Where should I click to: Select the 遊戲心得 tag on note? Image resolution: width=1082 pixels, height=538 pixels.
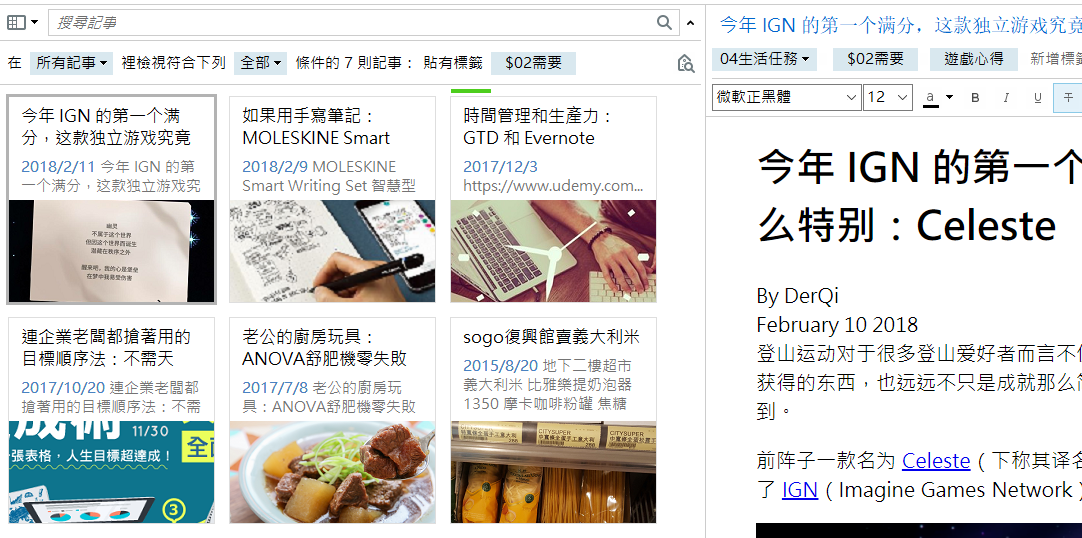[x=974, y=59]
